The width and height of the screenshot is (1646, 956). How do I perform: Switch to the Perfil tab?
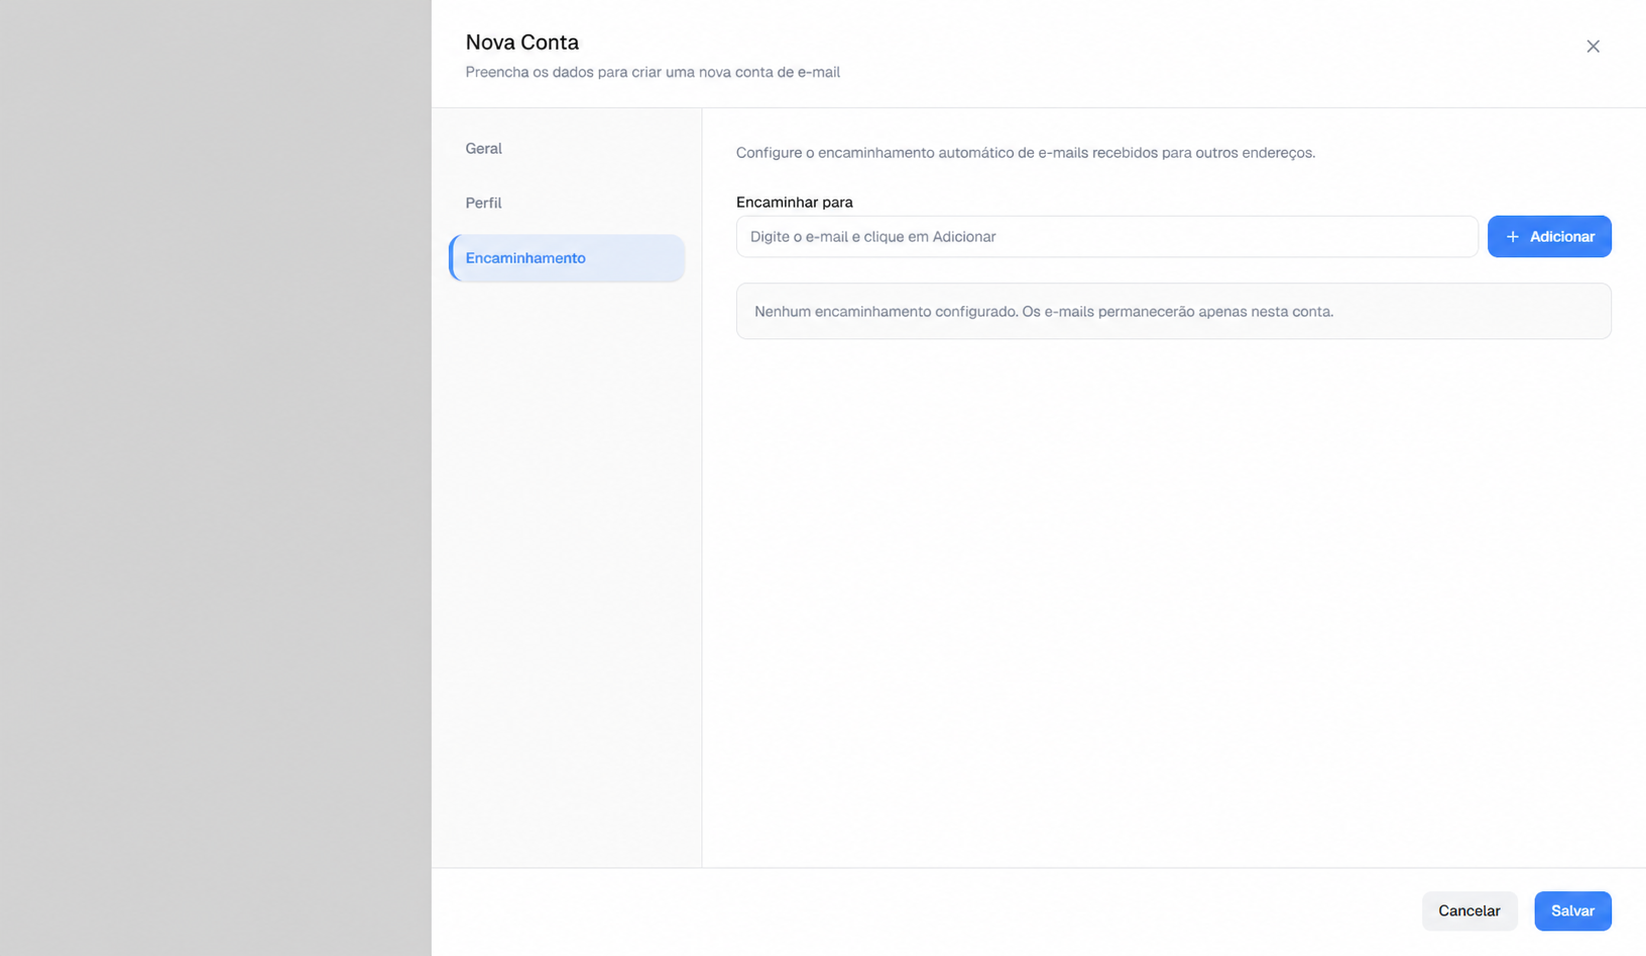click(566, 203)
